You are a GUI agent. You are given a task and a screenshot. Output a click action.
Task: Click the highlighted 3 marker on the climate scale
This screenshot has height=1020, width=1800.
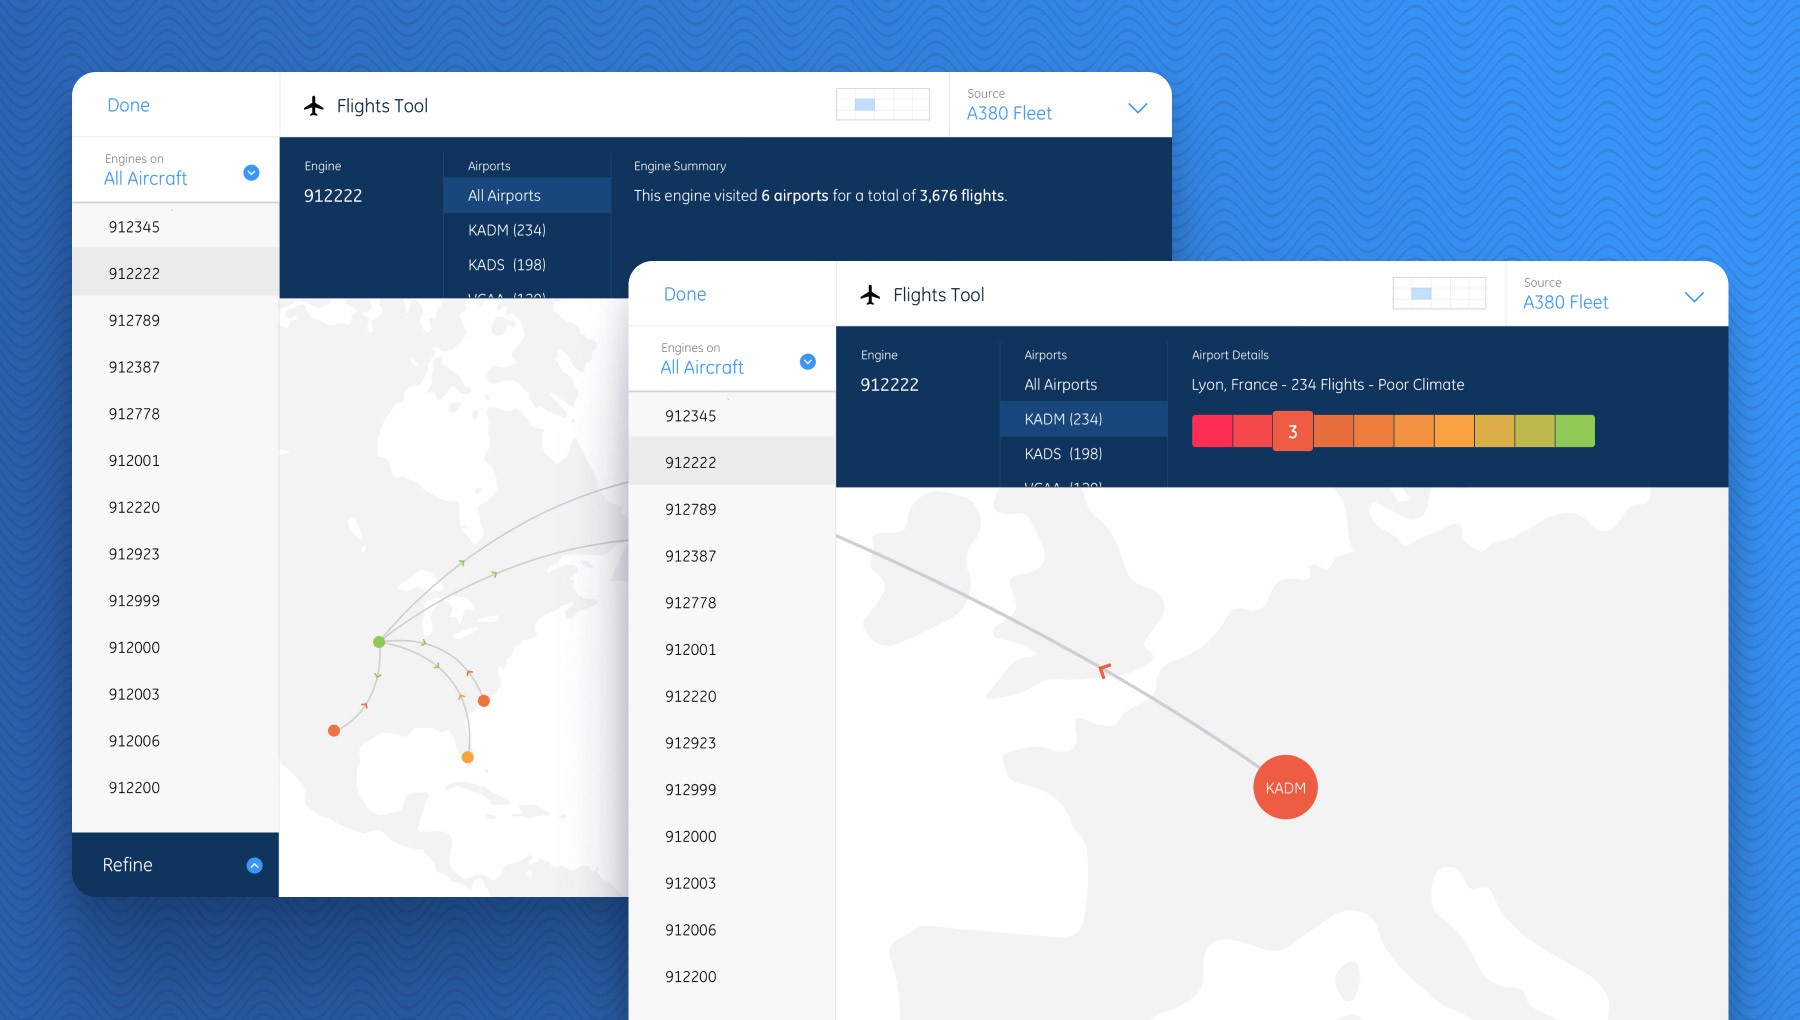pos(1292,431)
